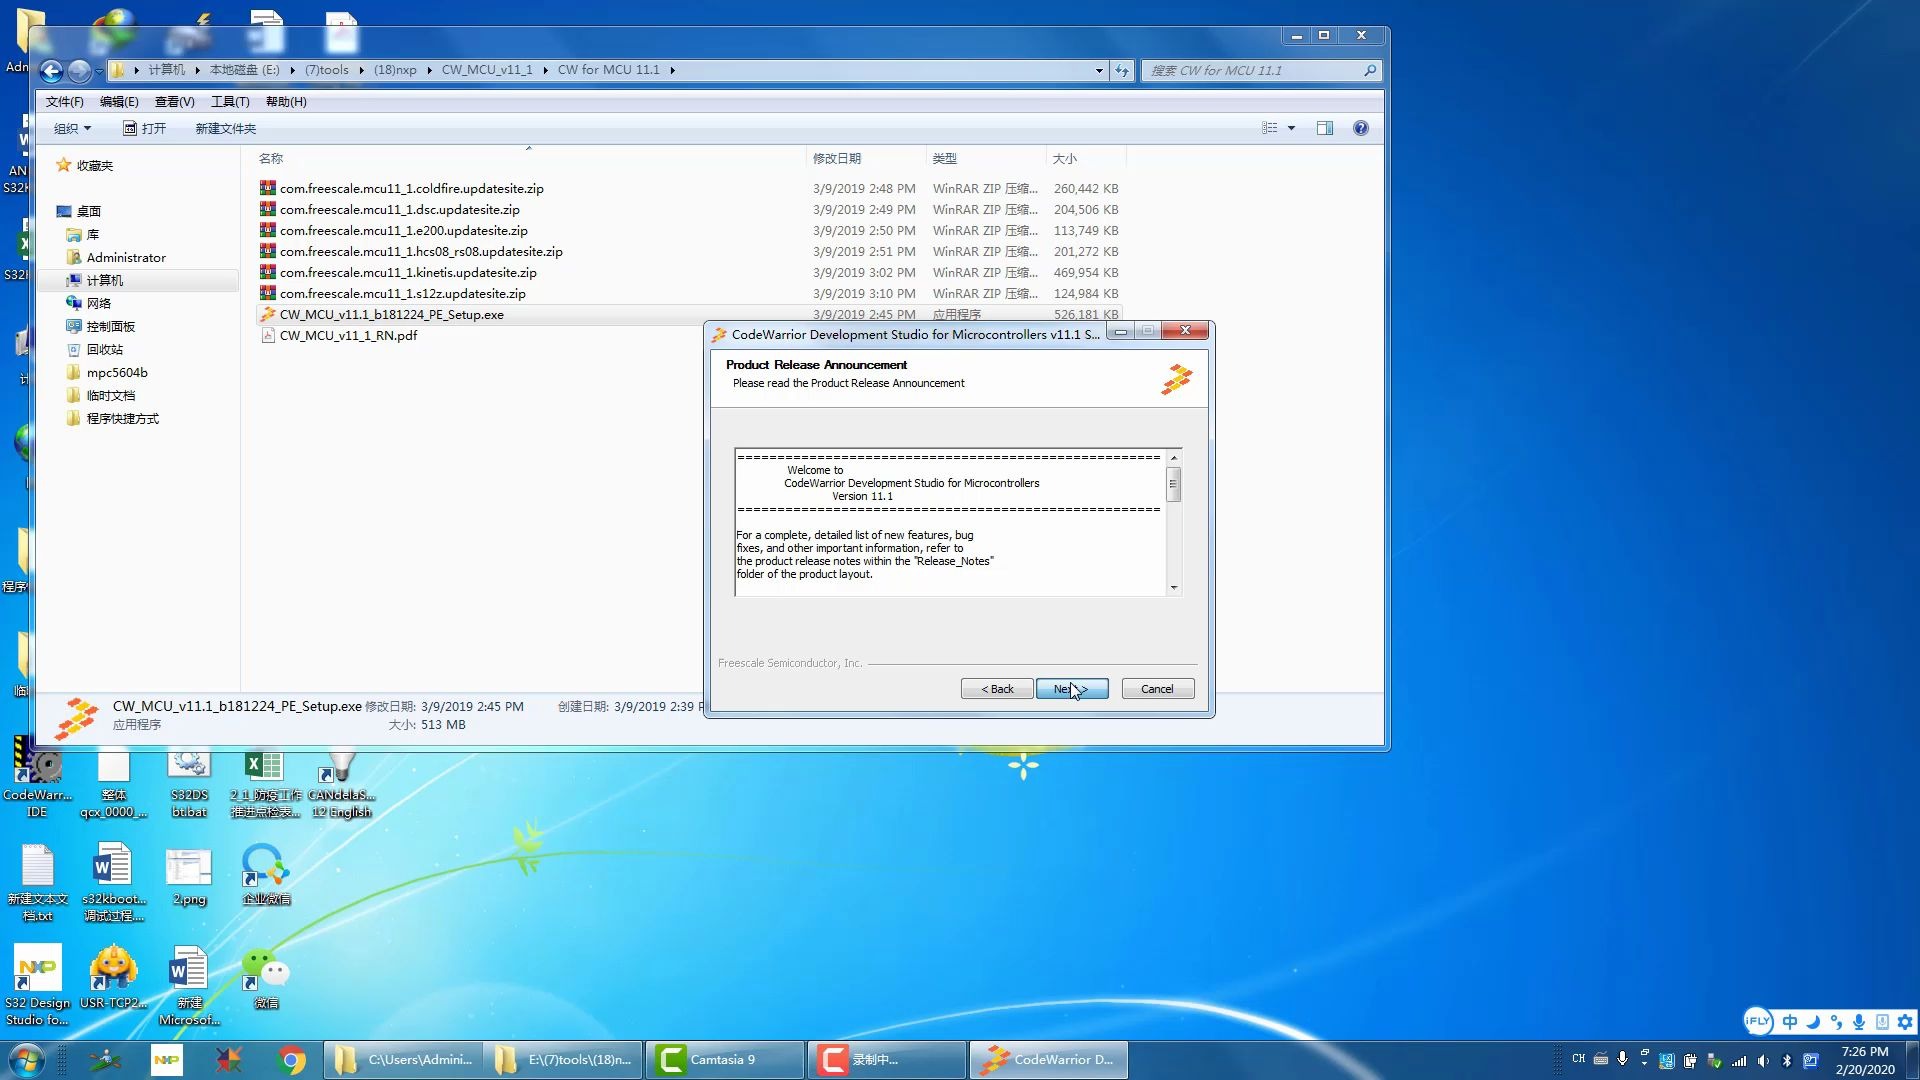Select 计算机 in navigation pane
This screenshot has height=1080, width=1920.
[105, 280]
